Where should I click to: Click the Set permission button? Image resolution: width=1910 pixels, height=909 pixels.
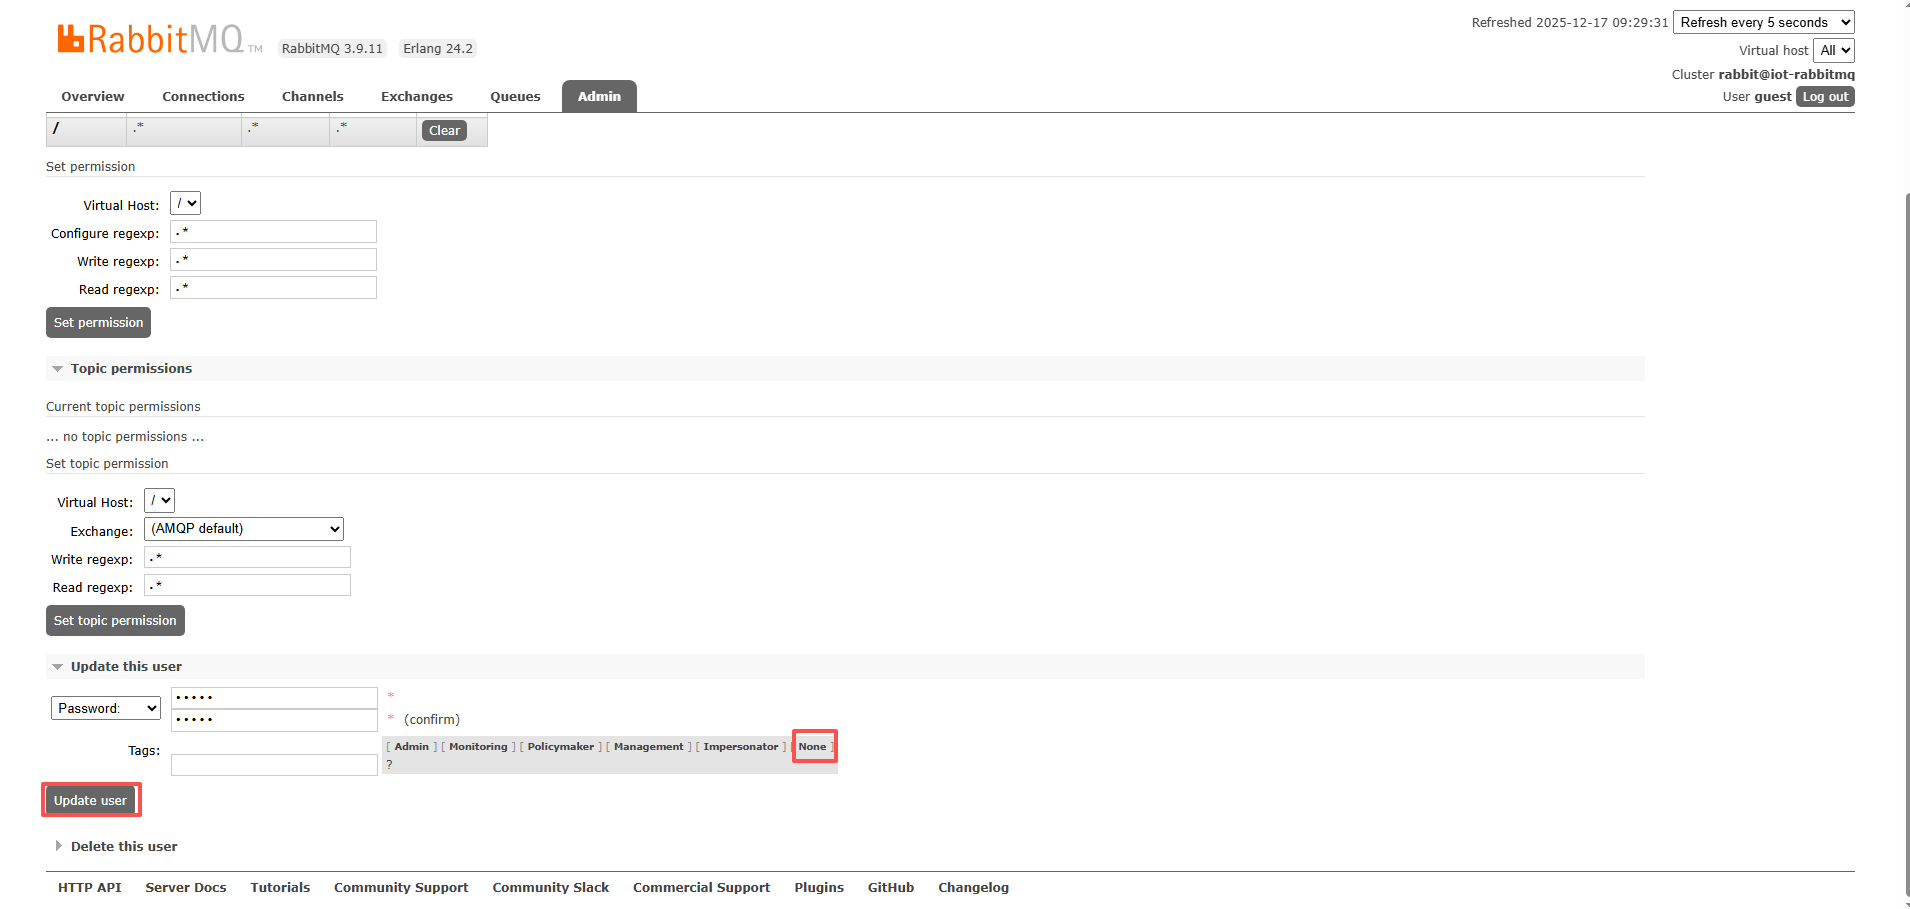point(98,323)
